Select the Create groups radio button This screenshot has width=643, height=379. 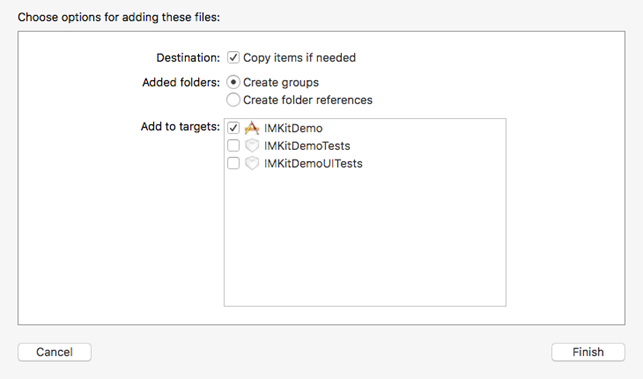coord(233,82)
